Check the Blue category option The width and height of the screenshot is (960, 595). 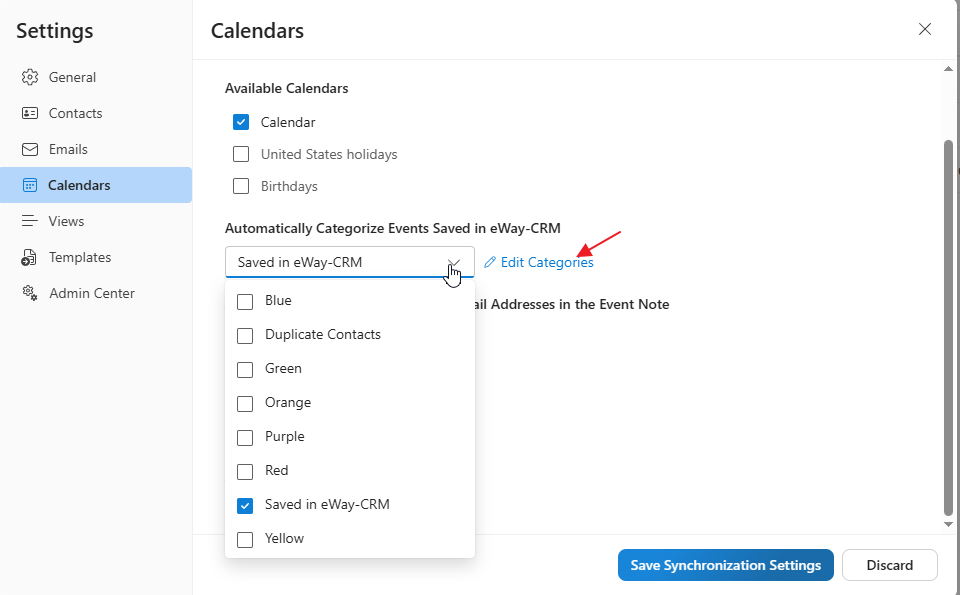click(x=245, y=300)
